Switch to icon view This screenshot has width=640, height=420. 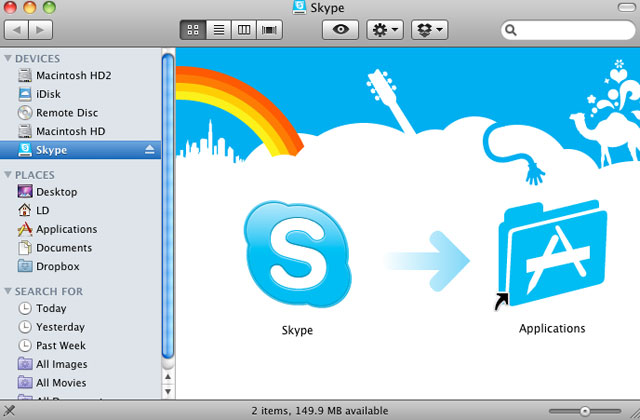[x=193, y=30]
